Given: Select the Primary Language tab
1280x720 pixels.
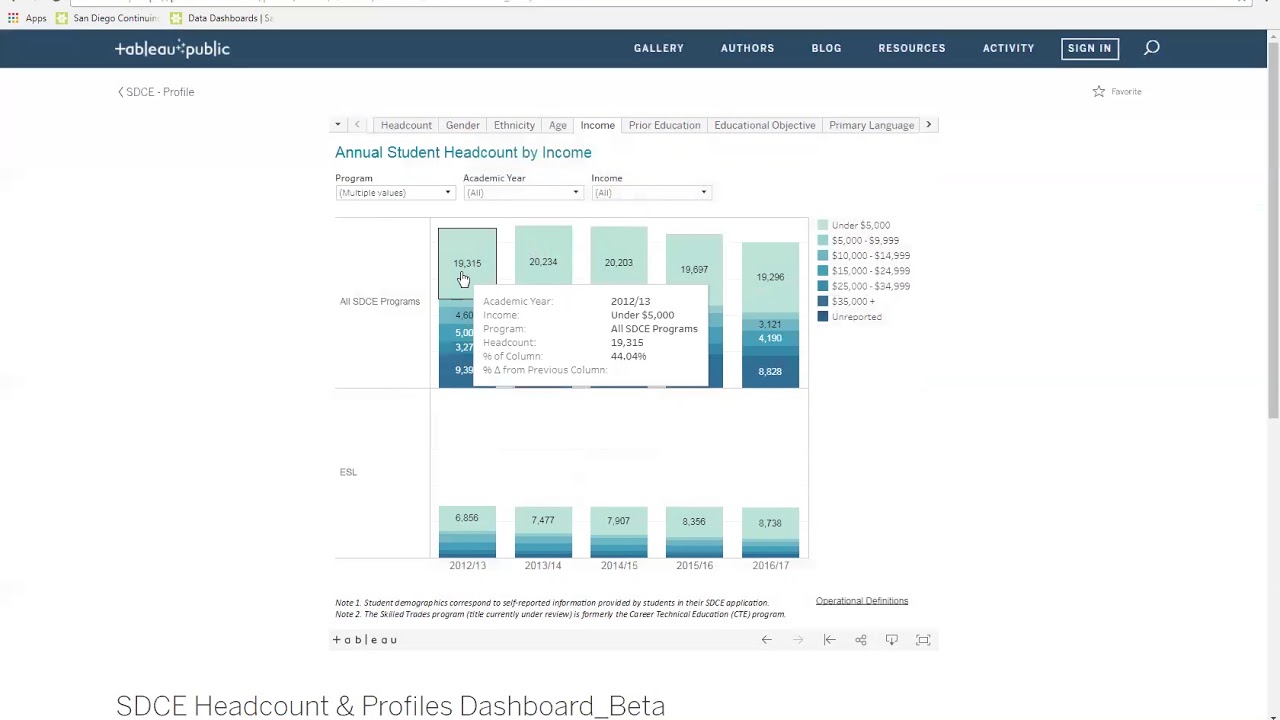Looking at the screenshot, I should click(872, 125).
